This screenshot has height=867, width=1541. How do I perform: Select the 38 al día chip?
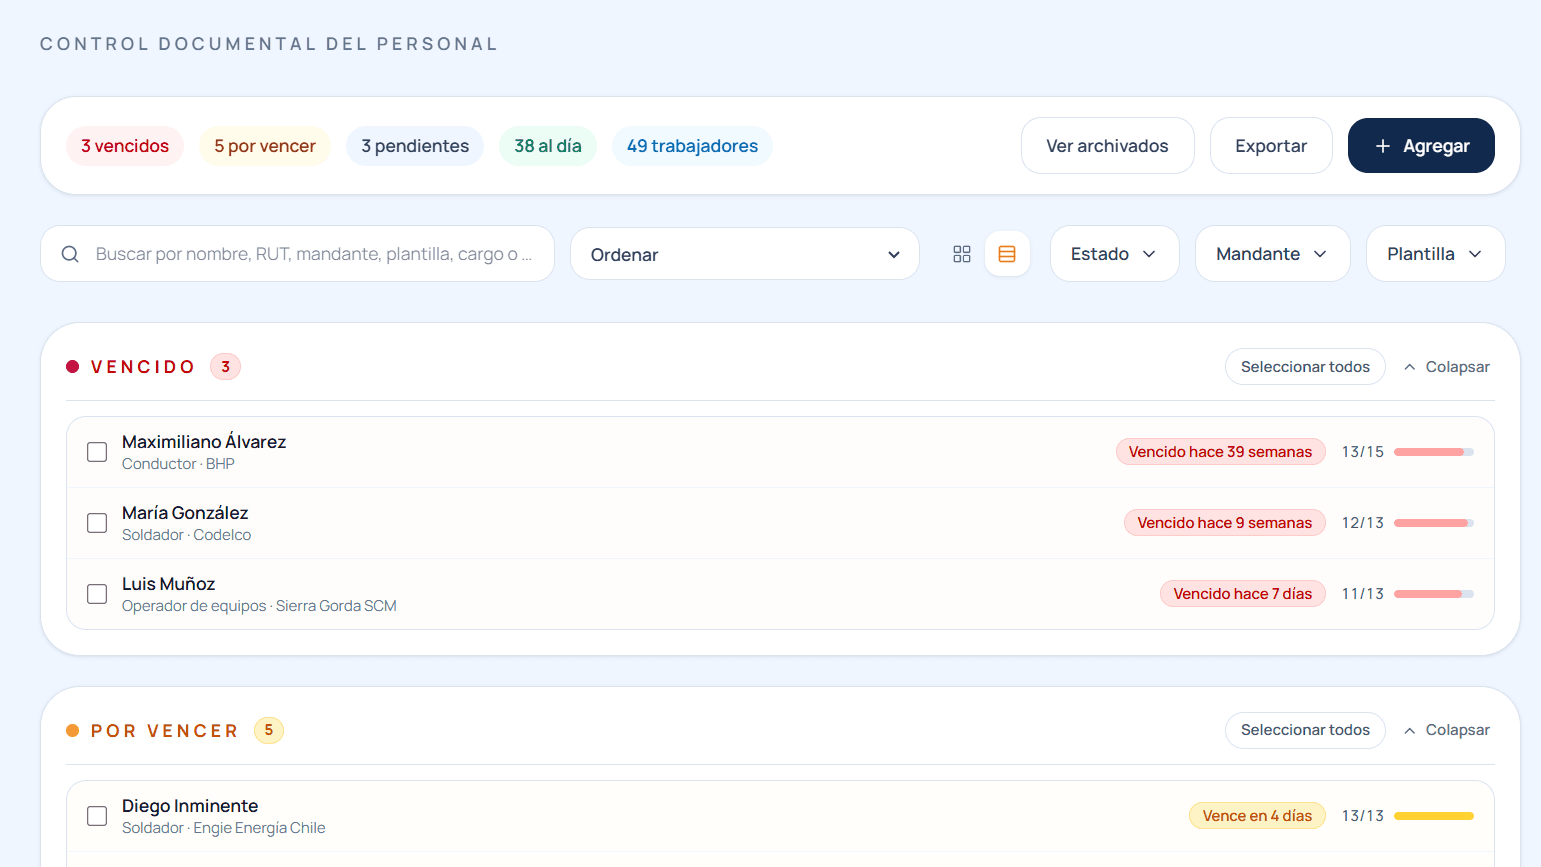coord(548,146)
